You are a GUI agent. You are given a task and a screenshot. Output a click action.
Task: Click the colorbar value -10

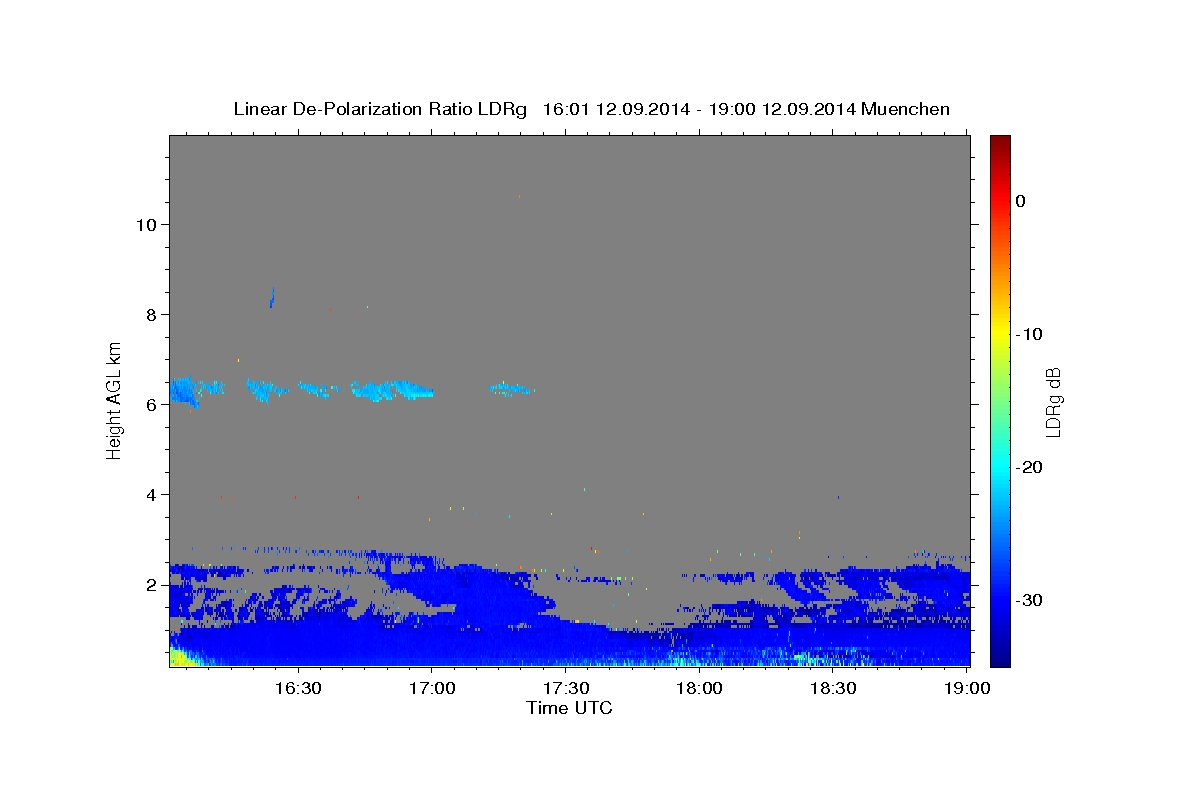tap(1029, 334)
